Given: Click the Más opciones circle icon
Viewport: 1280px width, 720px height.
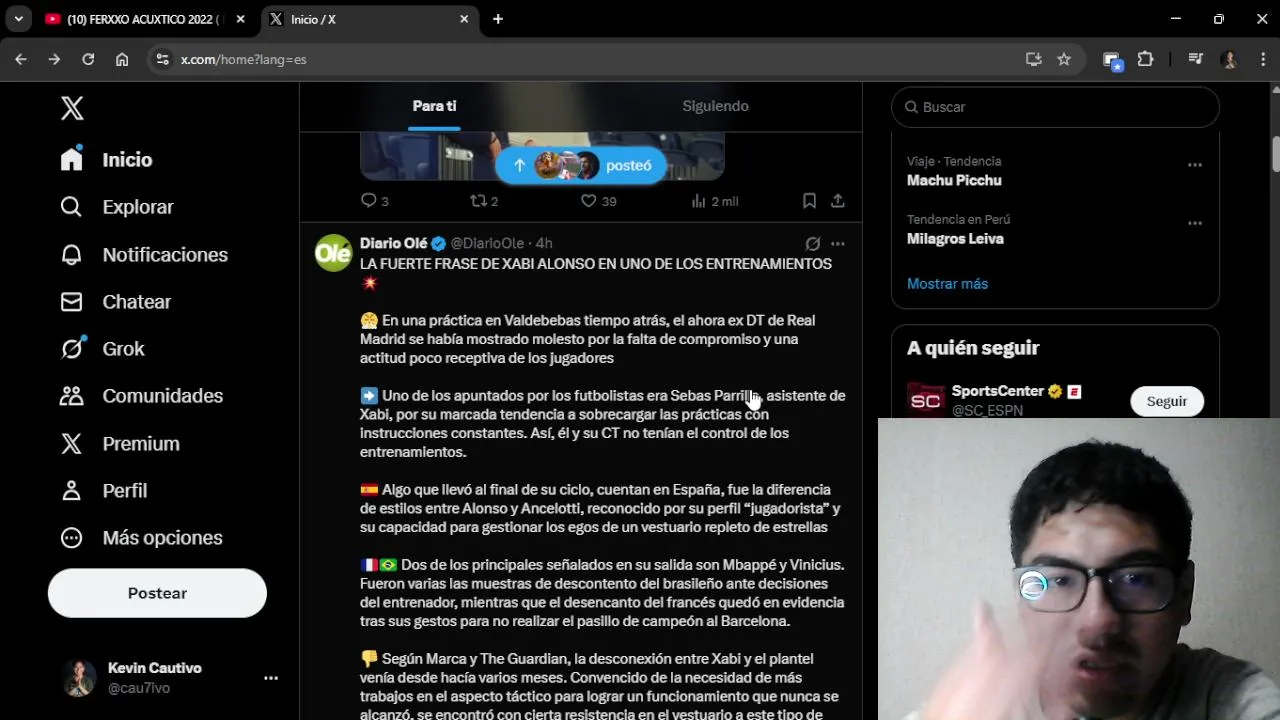Looking at the screenshot, I should pyautogui.click(x=71, y=538).
